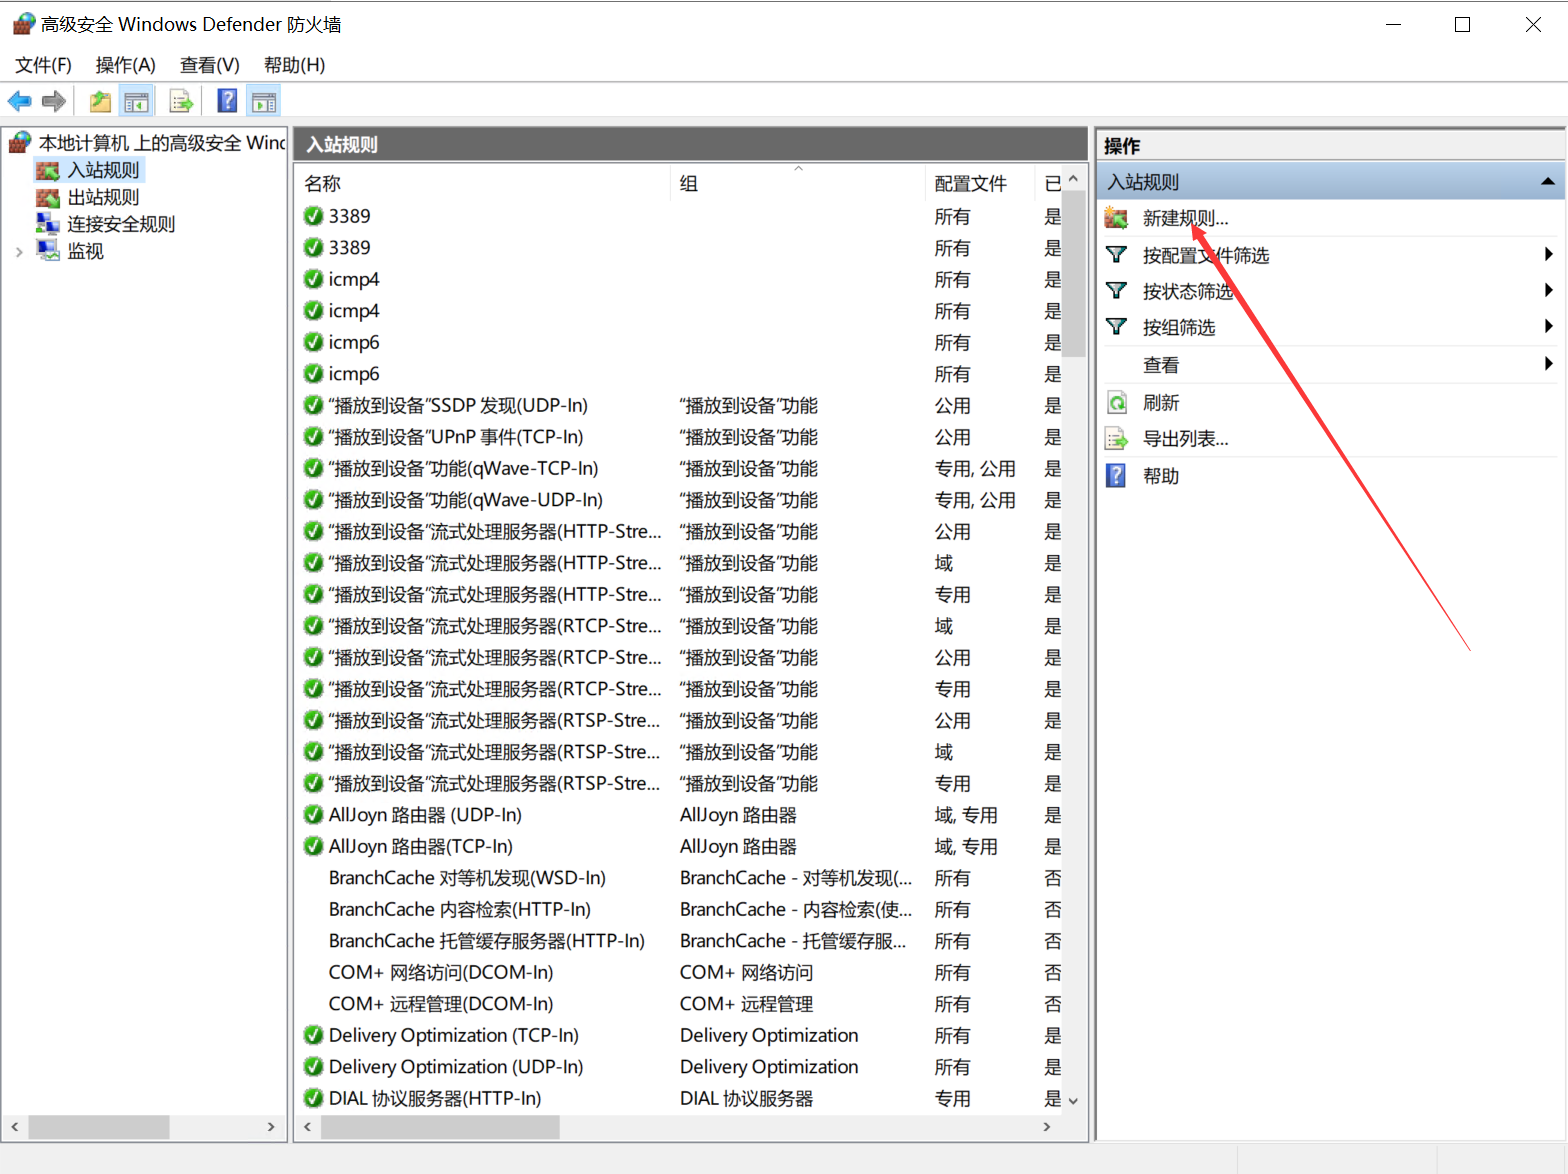1568x1174 pixels.
Task: Click green check of “播放到设备”SSDP 发现(UDP-In)
Action: [313, 405]
